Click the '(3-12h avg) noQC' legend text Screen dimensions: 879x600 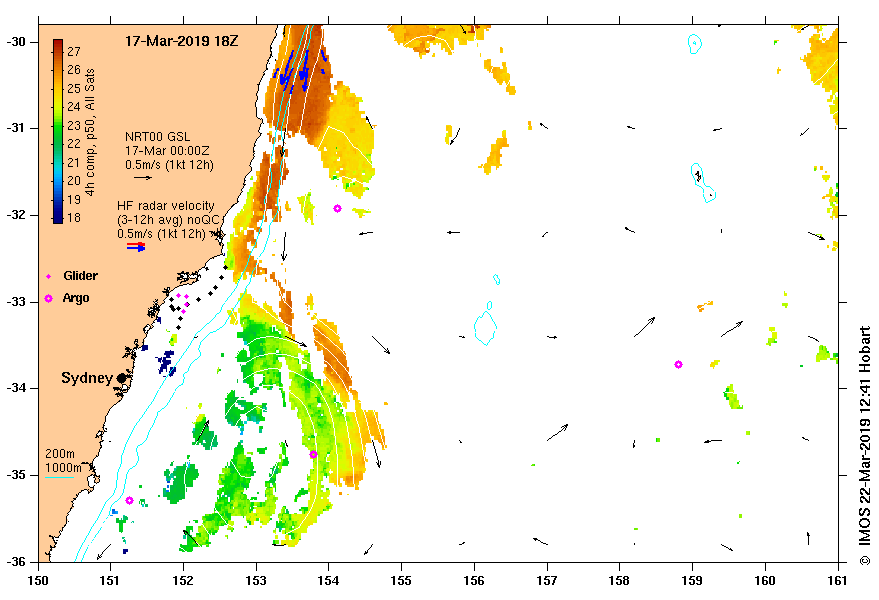tap(168, 220)
